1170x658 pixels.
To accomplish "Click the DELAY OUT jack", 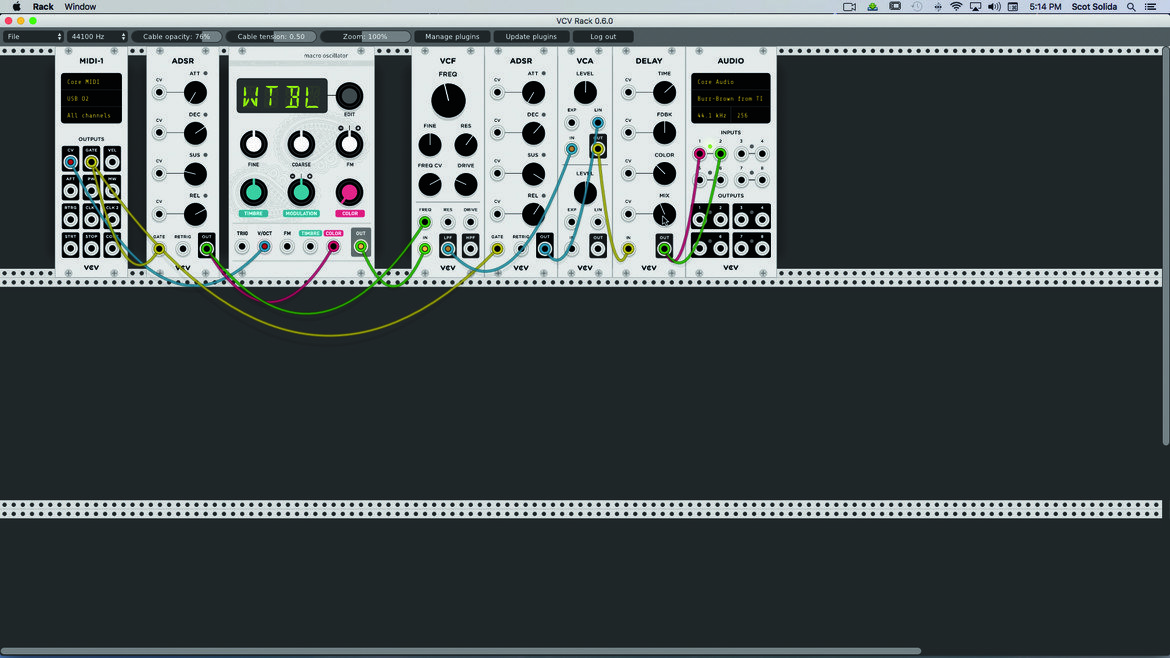I will point(664,248).
